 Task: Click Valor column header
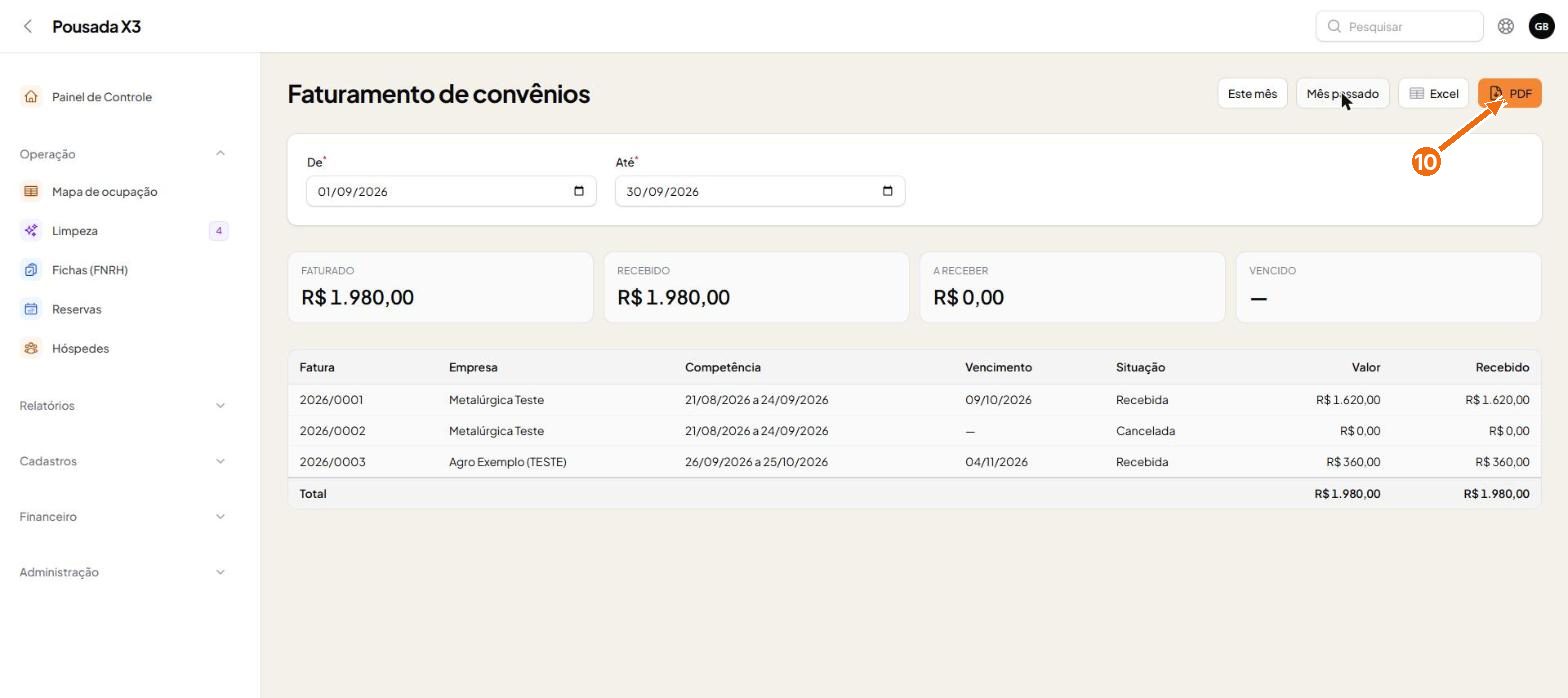click(1365, 367)
